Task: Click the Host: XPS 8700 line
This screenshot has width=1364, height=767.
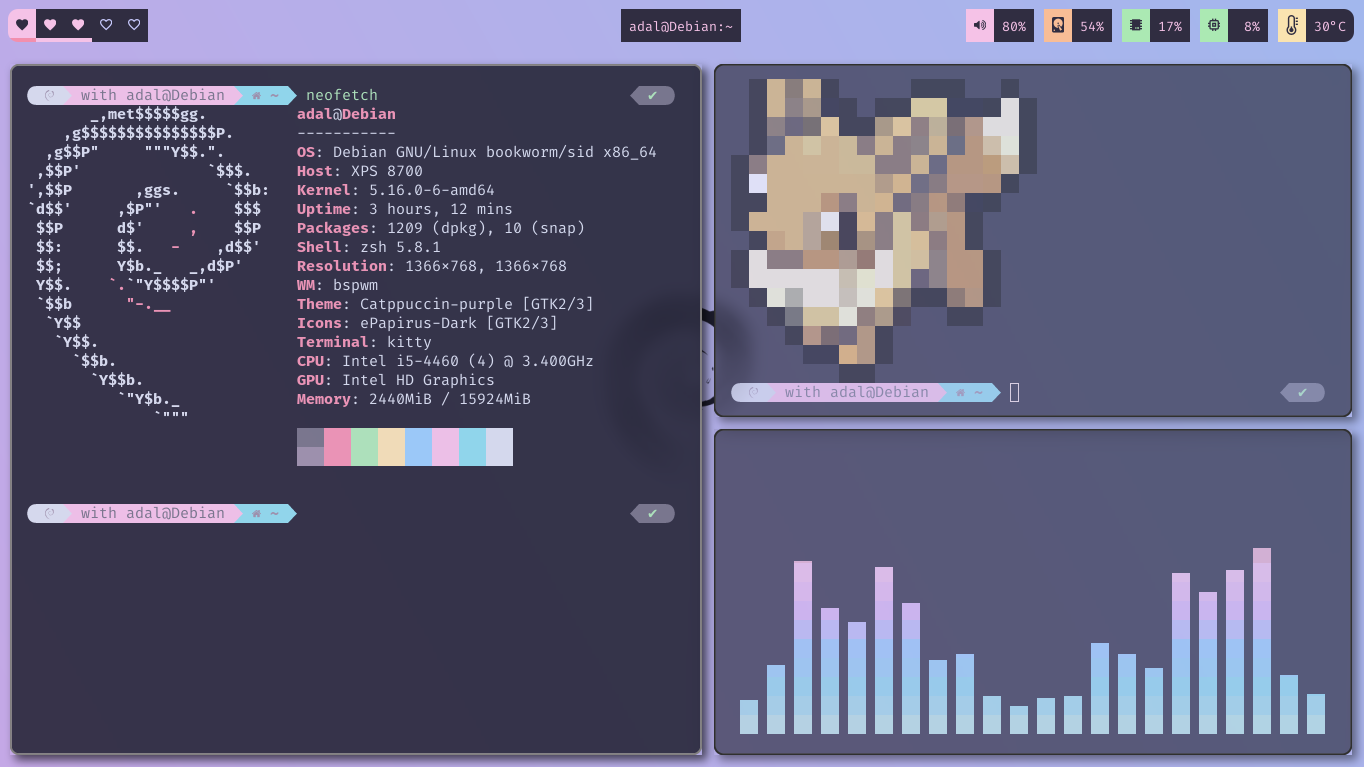Action: 360,171
